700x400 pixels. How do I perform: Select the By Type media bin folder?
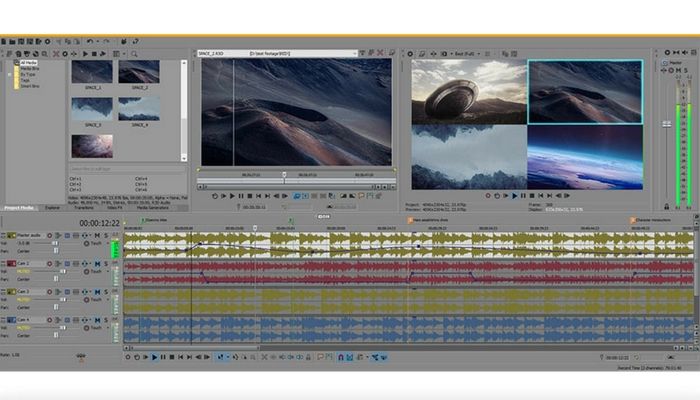(27, 73)
